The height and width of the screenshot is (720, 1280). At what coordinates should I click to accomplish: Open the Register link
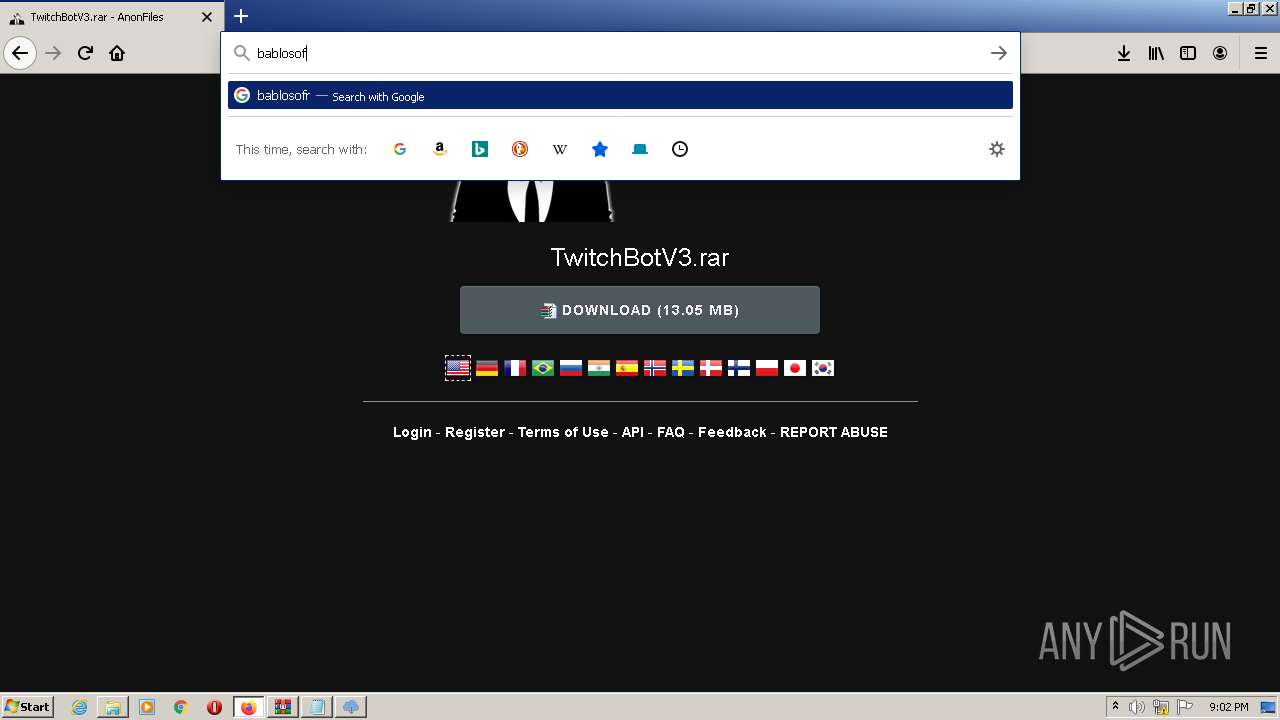[475, 432]
